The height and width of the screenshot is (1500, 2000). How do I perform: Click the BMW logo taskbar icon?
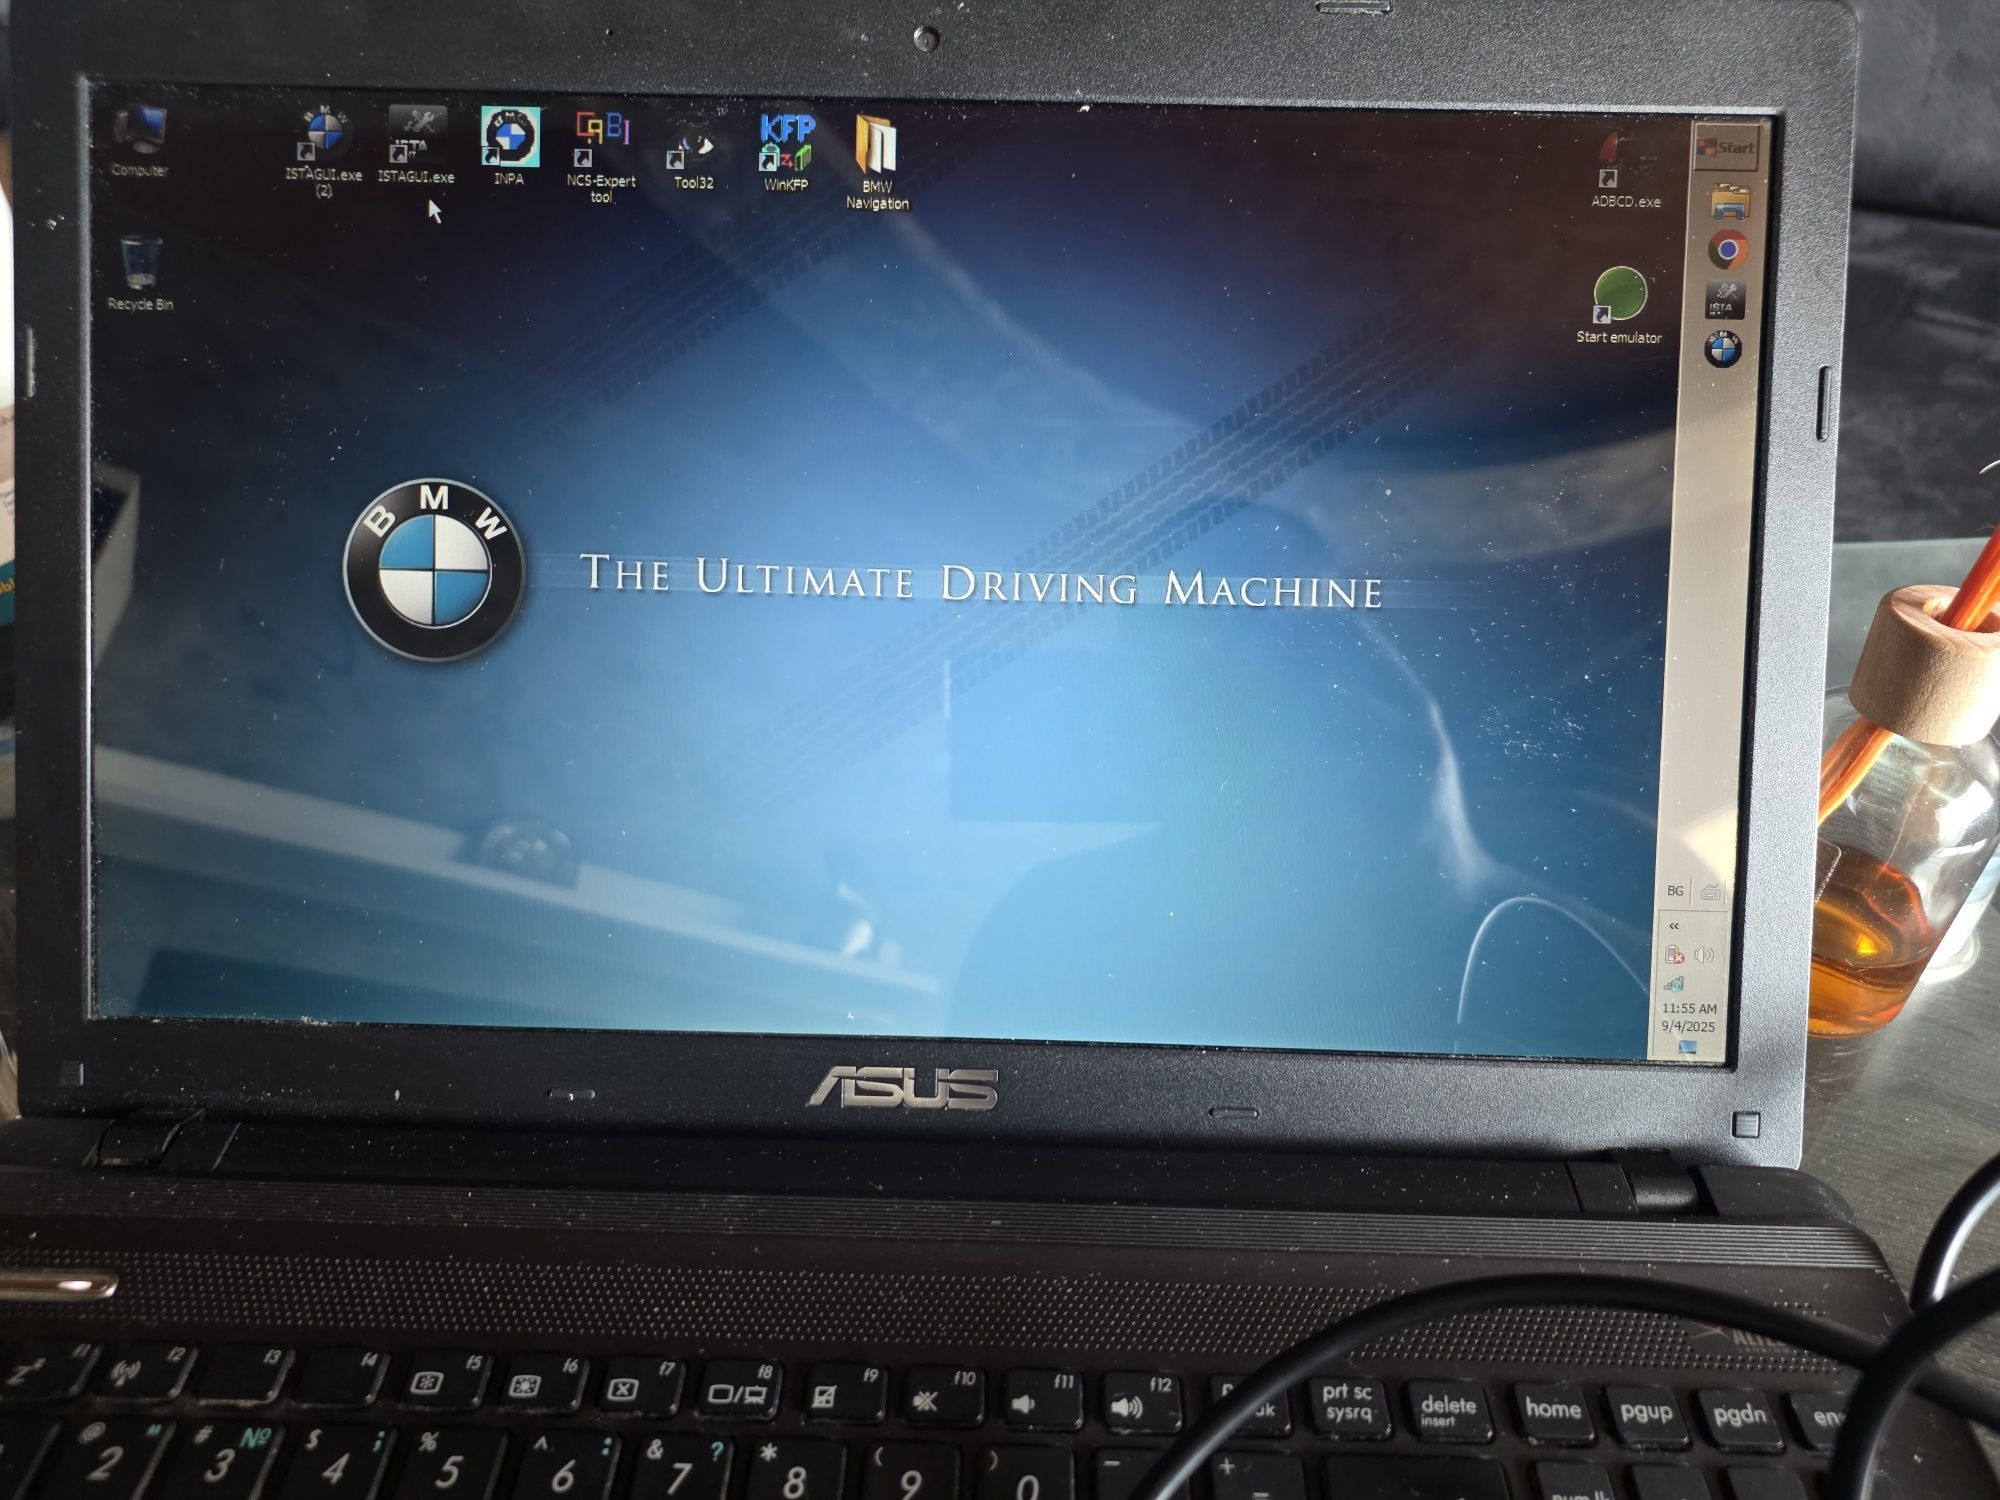point(1722,349)
